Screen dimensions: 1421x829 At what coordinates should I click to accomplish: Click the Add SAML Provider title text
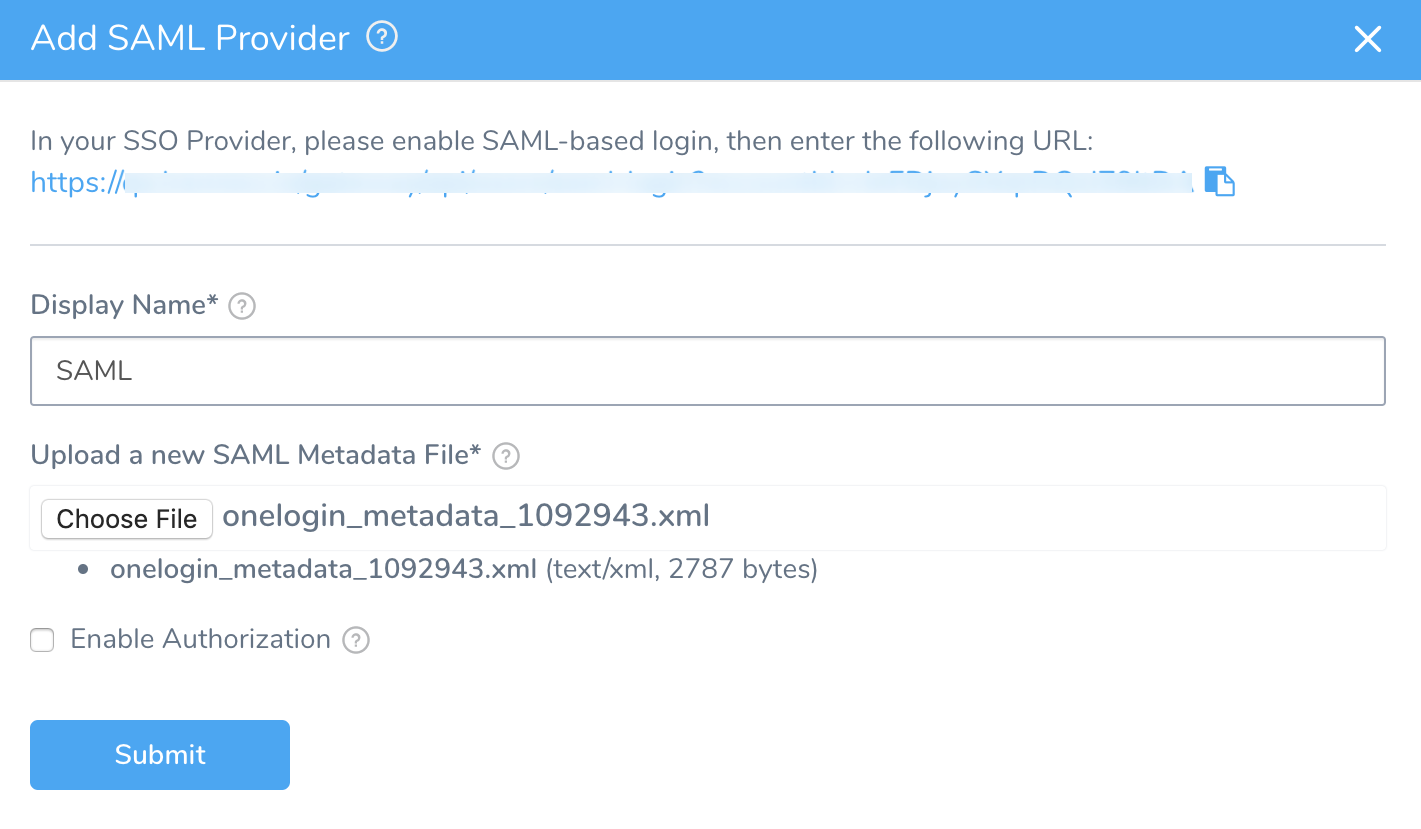[x=190, y=38]
